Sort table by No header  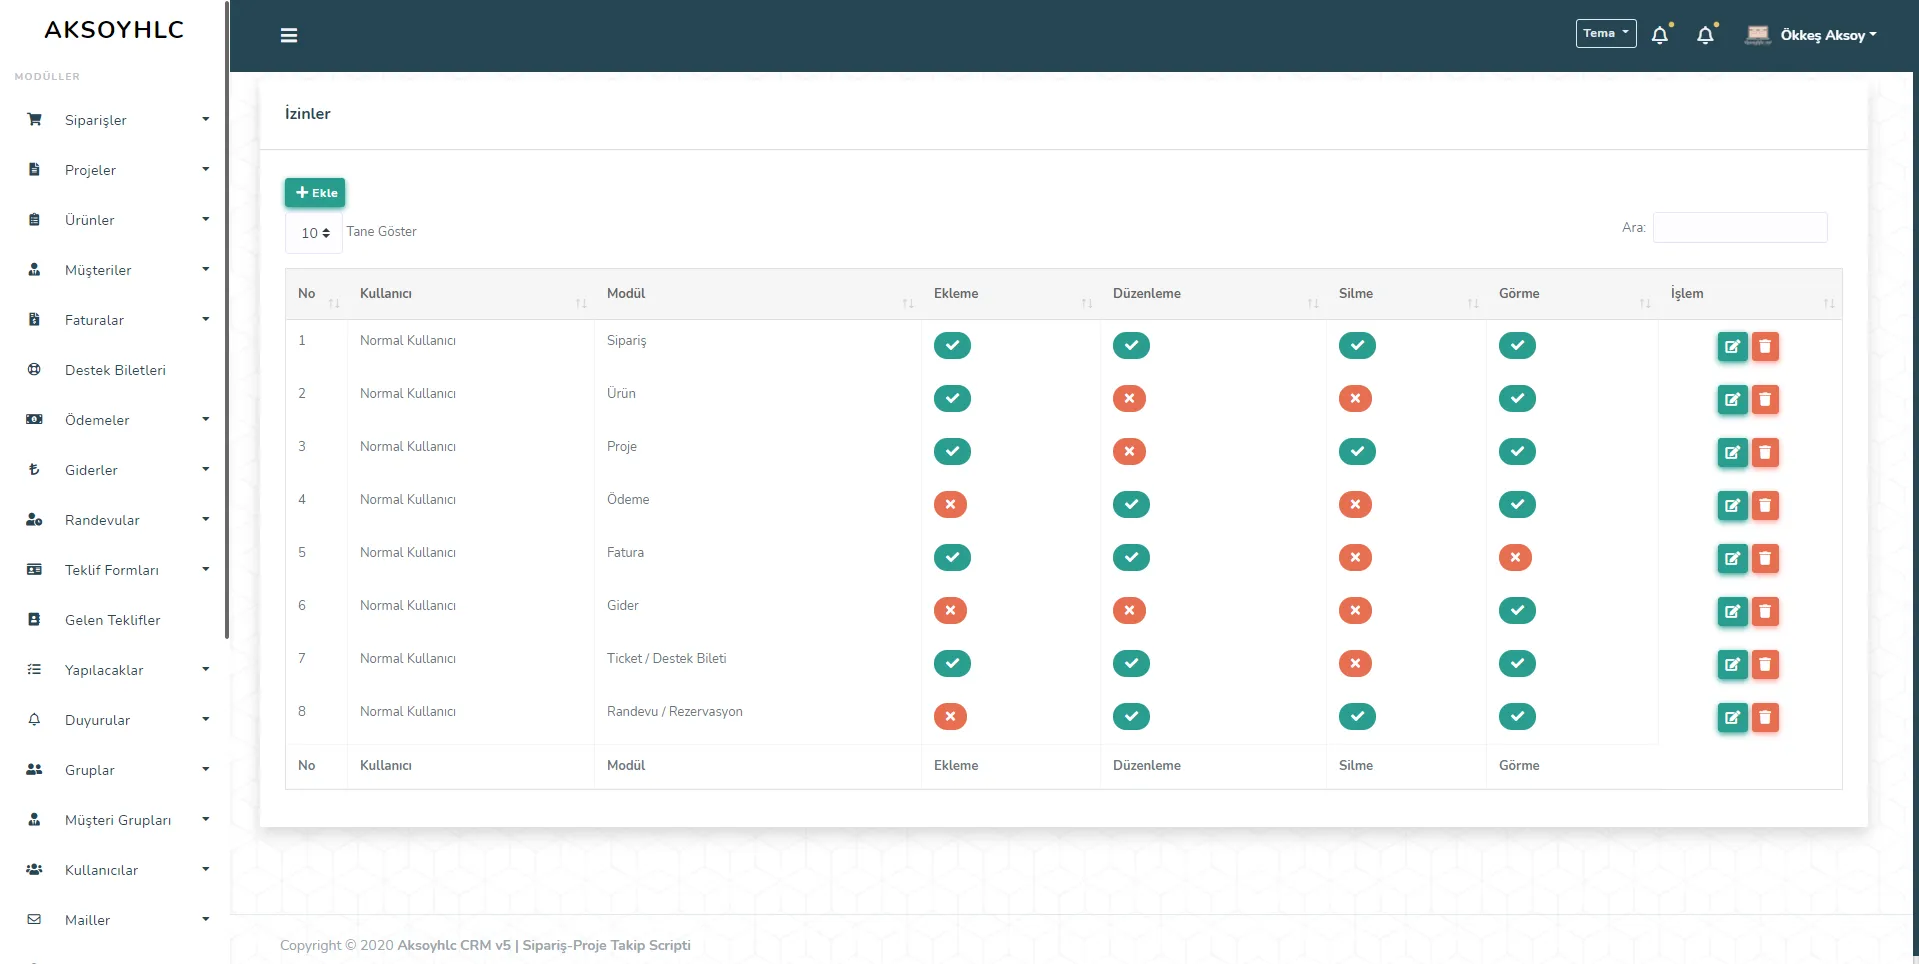point(316,294)
